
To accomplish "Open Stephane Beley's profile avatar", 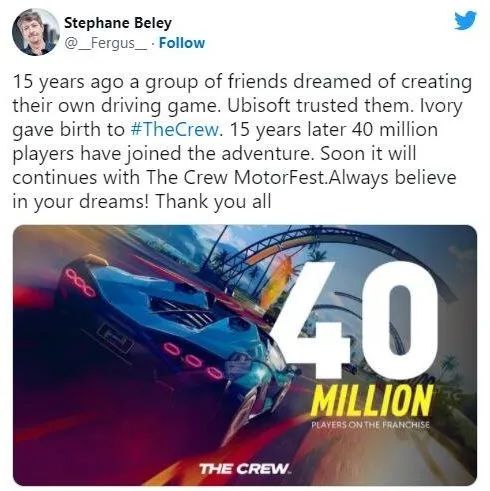I will (36, 32).
